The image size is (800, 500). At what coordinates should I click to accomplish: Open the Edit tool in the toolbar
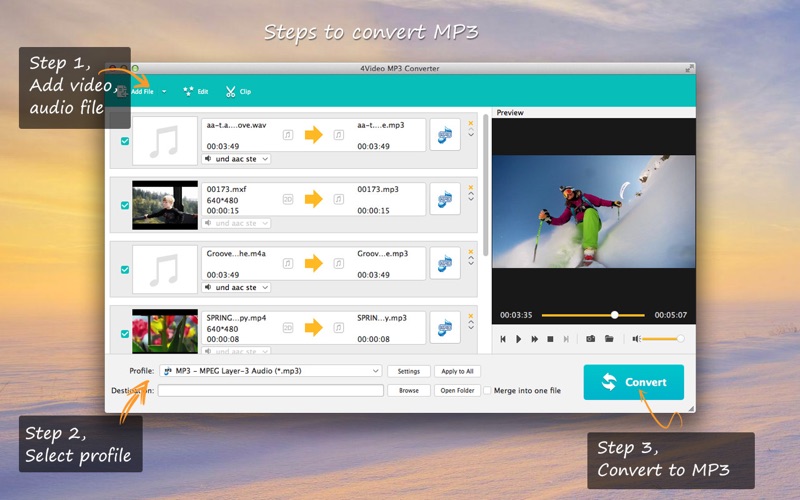[196, 91]
